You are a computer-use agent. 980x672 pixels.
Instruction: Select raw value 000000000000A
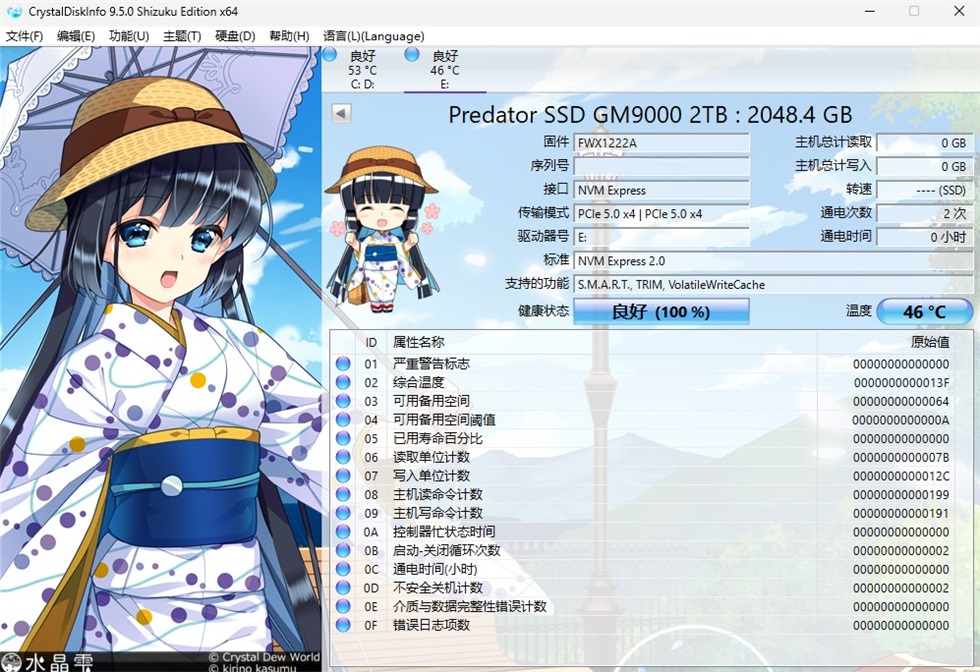(x=901, y=420)
